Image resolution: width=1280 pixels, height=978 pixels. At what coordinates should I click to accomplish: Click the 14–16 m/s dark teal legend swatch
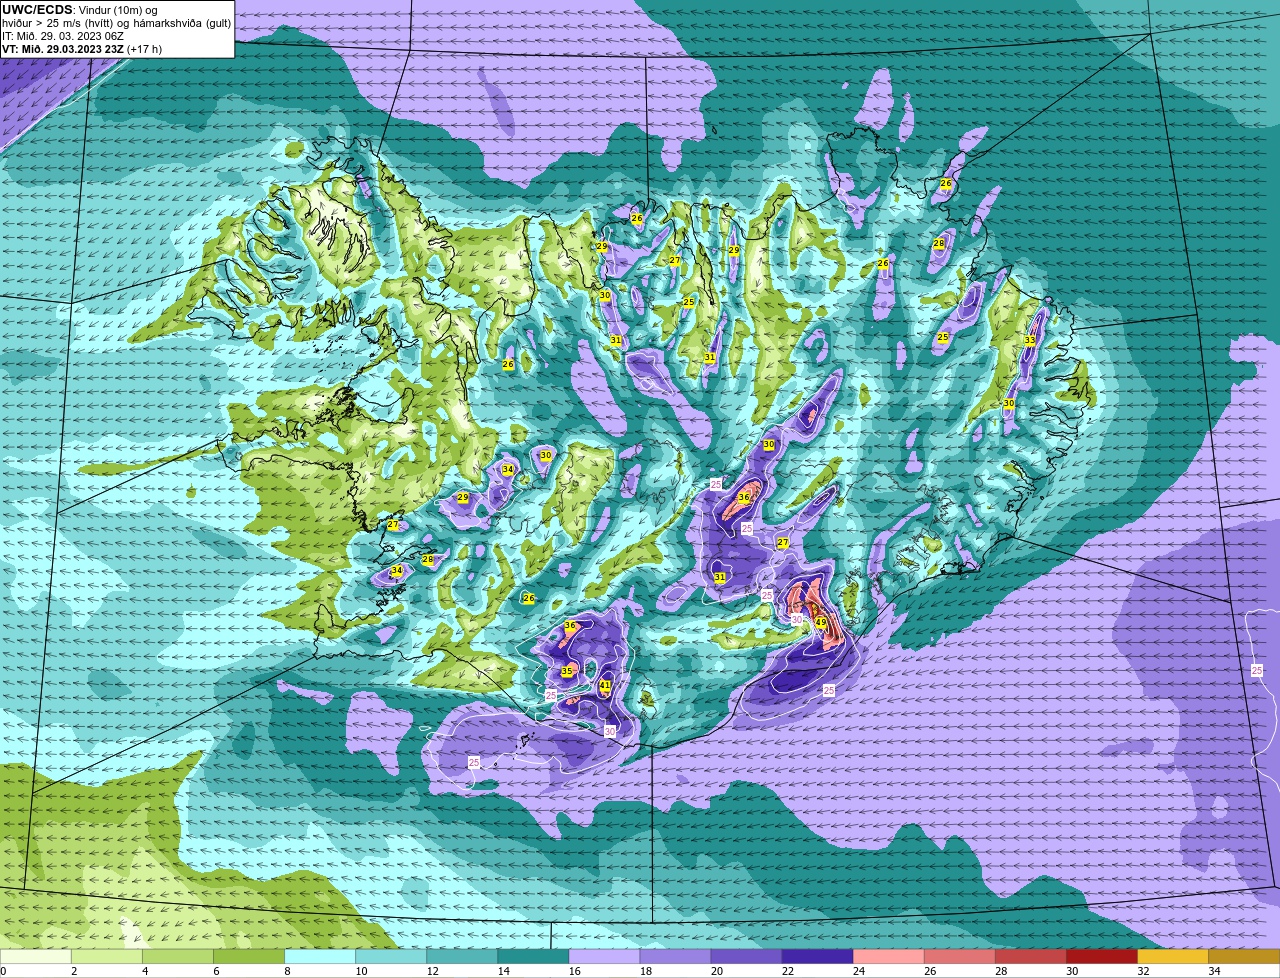click(x=533, y=957)
